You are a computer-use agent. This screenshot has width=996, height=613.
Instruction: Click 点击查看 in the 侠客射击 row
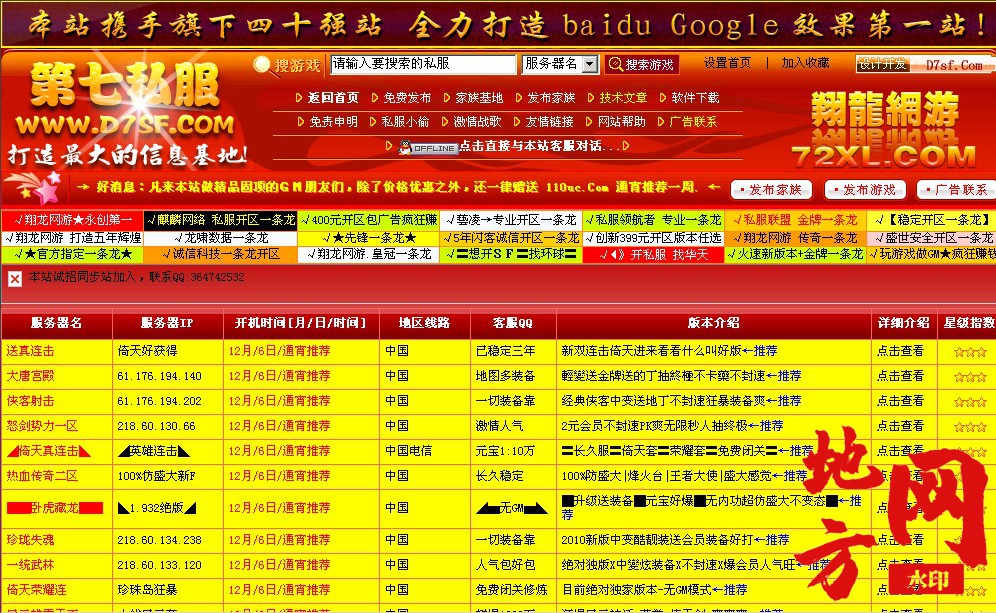click(x=900, y=401)
